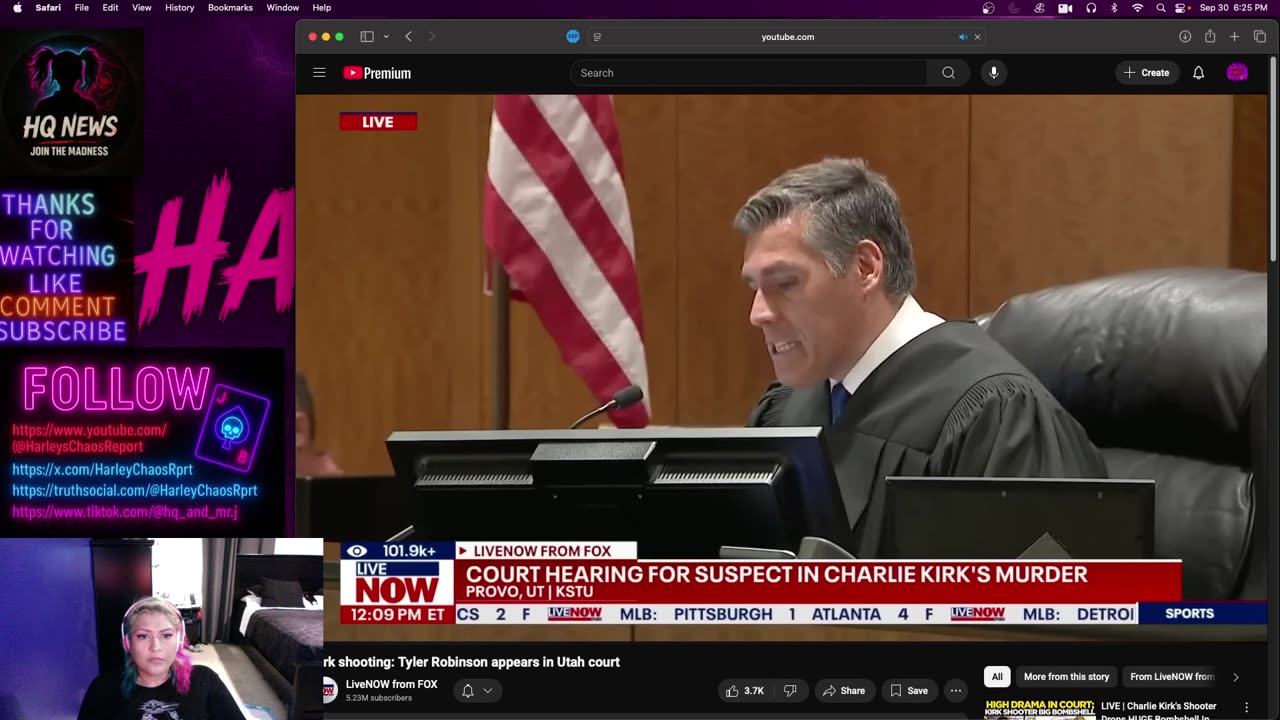
Task: Open LiveNOW from FOX channel name
Action: (392, 684)
